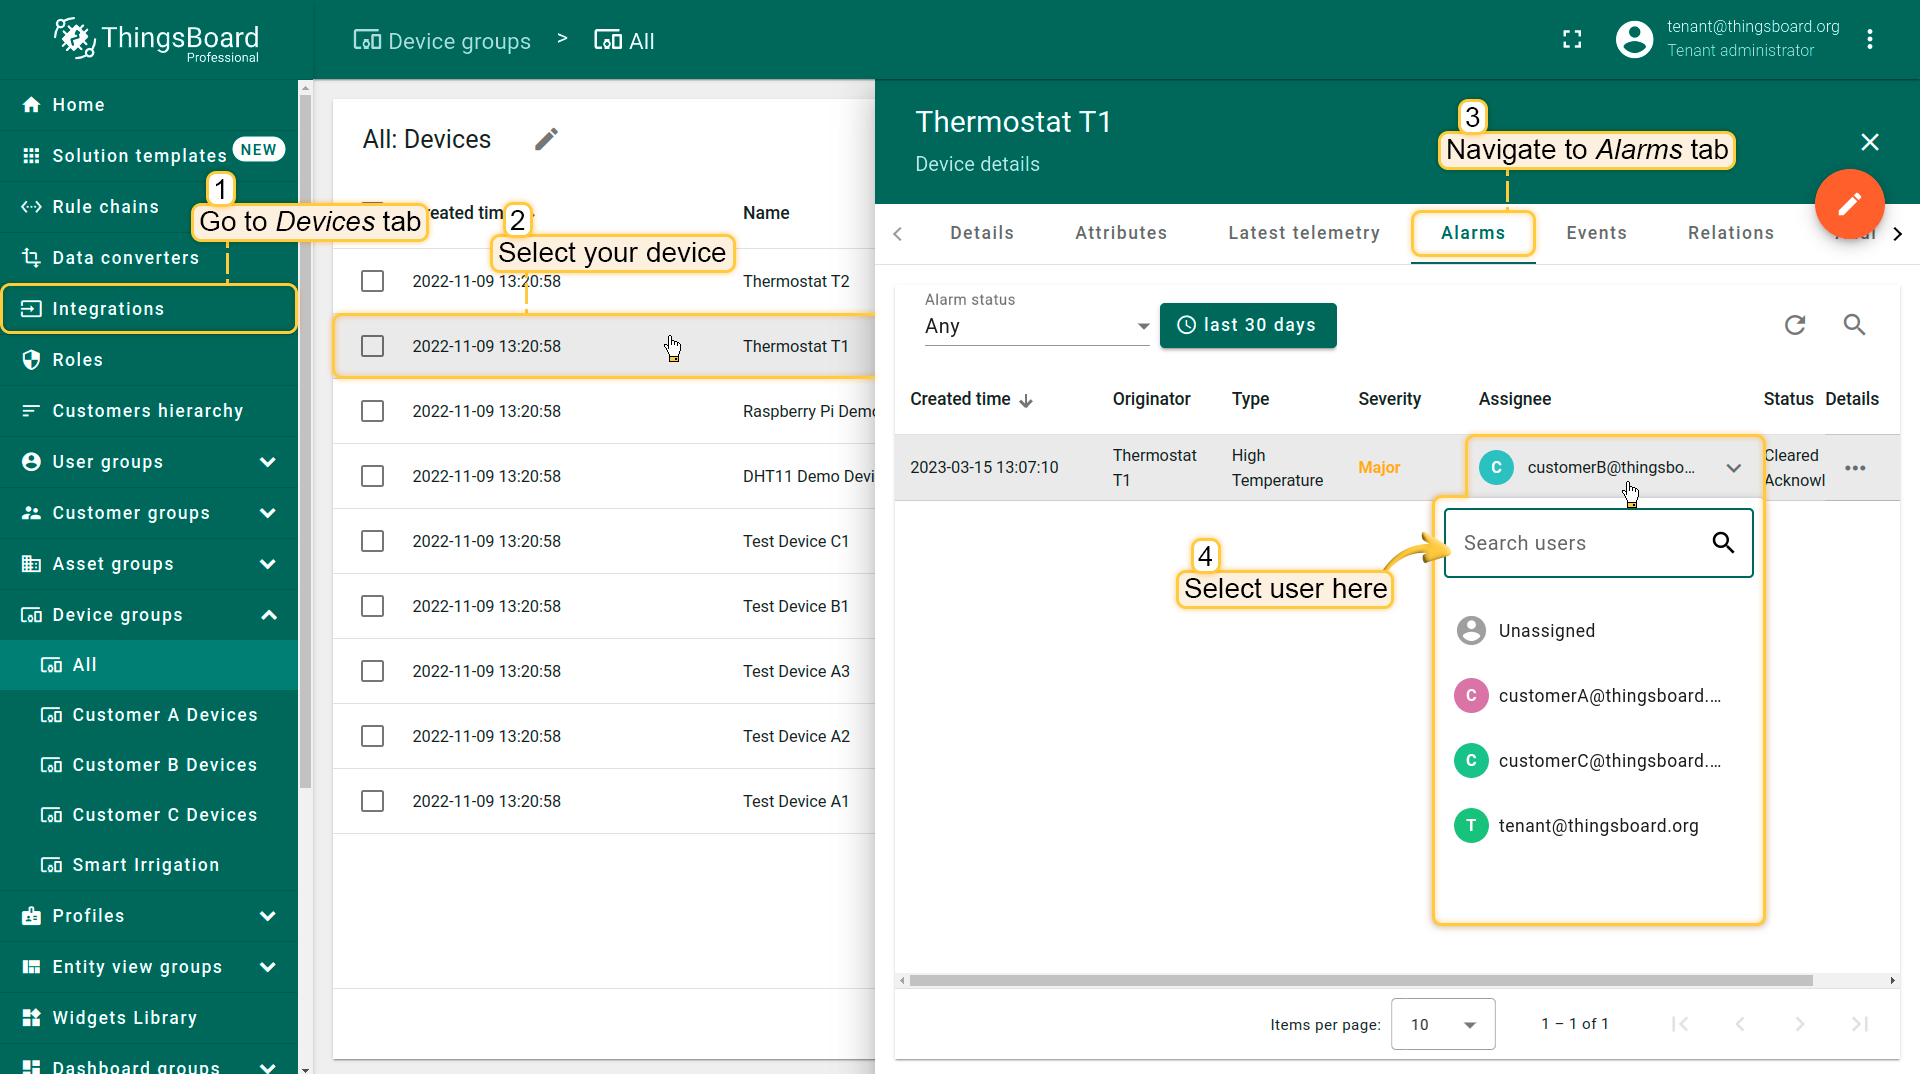Open the user profile avatar

1635,40
